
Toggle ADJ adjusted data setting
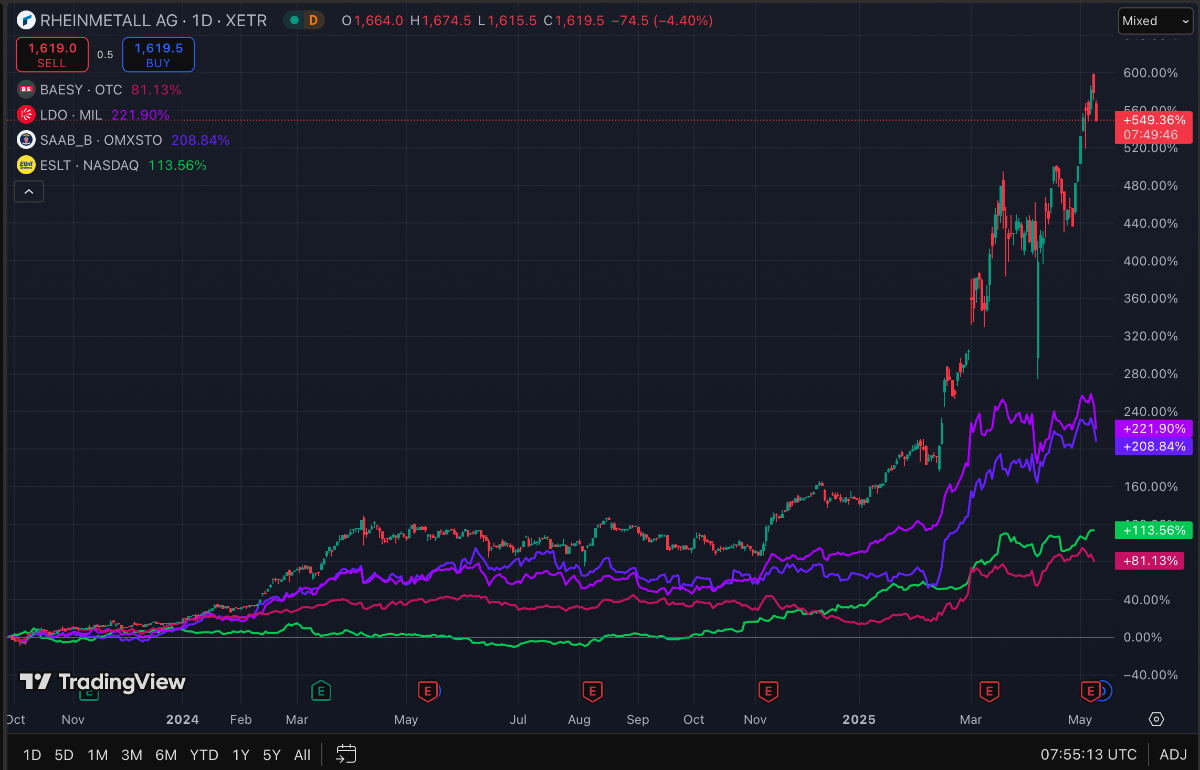(x=1173, y=754)
